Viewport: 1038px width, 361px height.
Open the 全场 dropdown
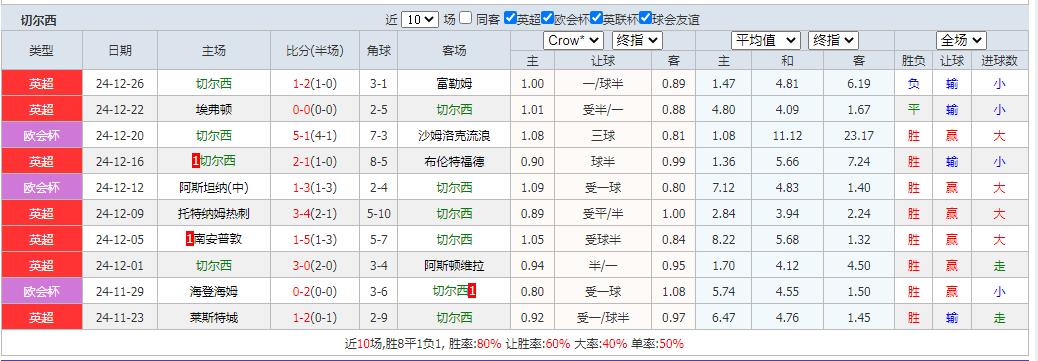[x=961, y=40]
